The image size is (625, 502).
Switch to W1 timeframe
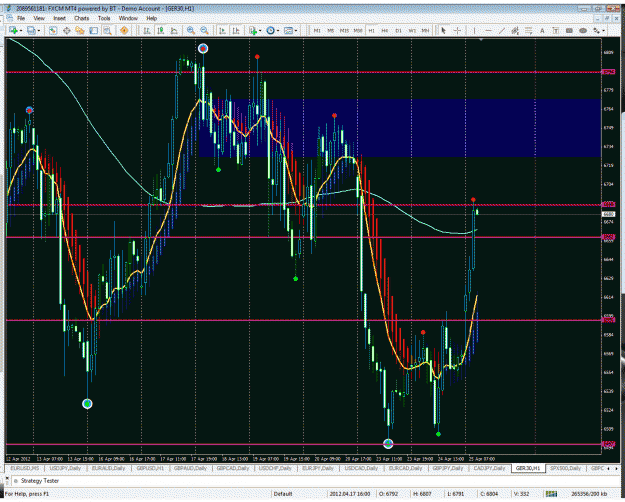click(x=412, y=31)
